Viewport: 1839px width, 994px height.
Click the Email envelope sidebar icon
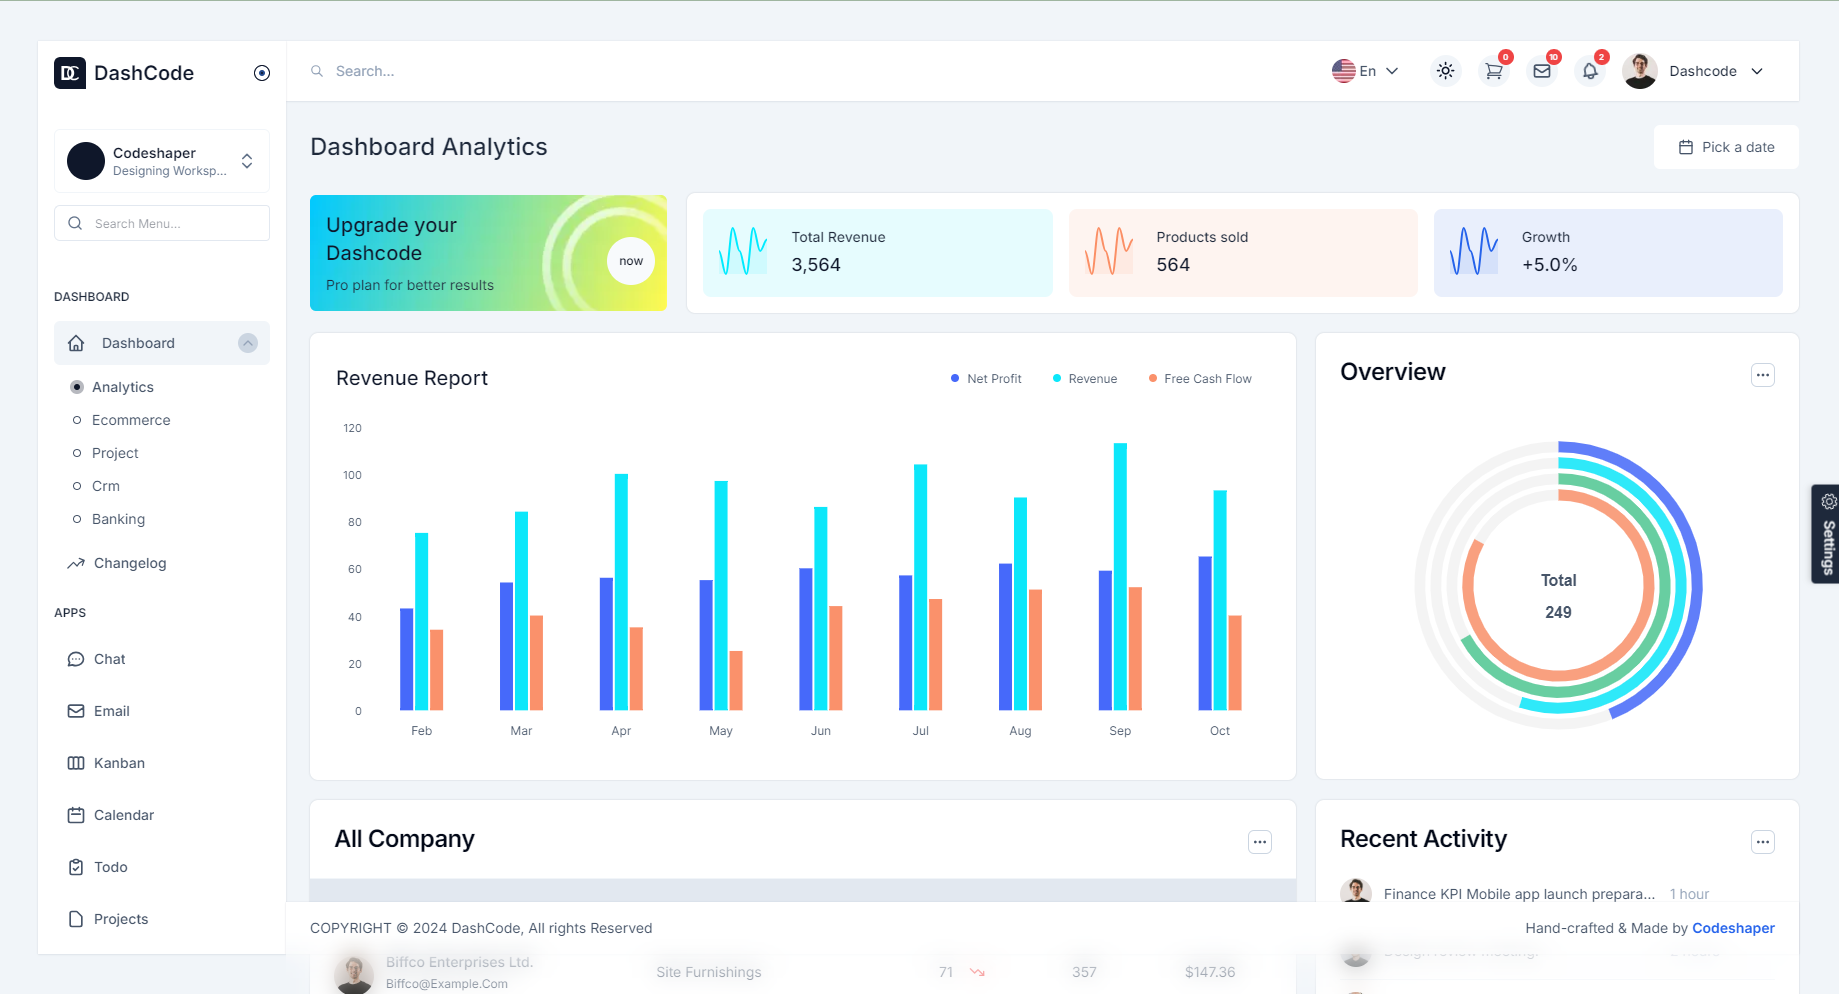(76, 711)
